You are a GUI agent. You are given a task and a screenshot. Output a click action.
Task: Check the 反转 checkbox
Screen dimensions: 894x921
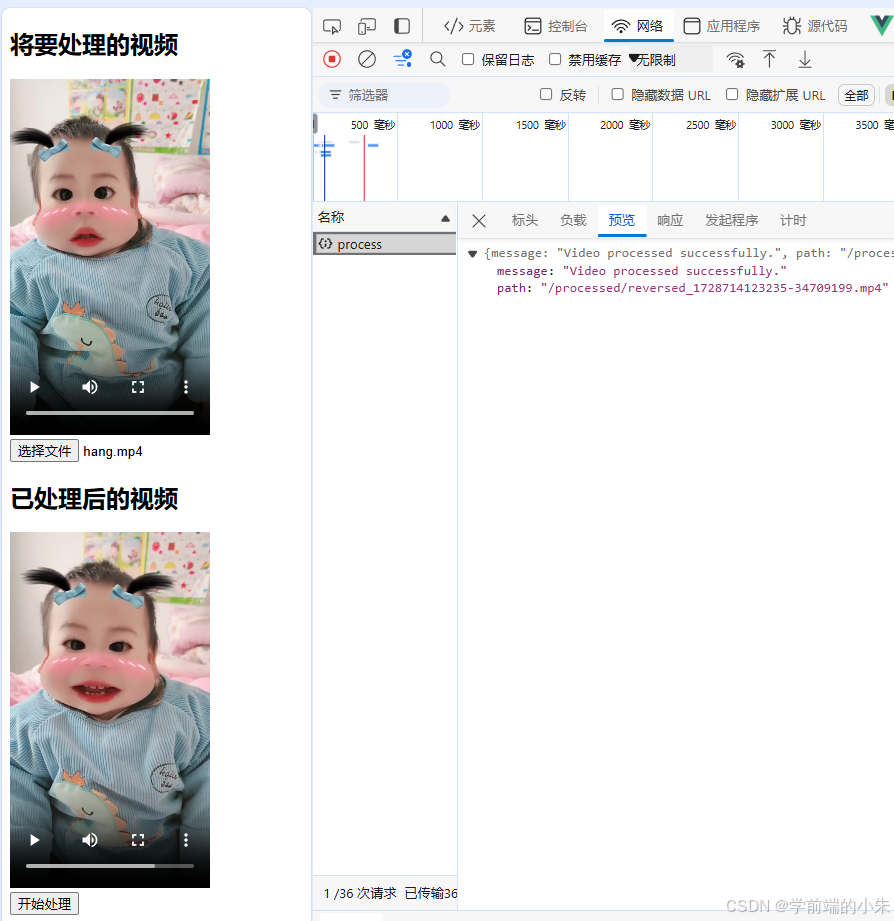tap(546, 94)
